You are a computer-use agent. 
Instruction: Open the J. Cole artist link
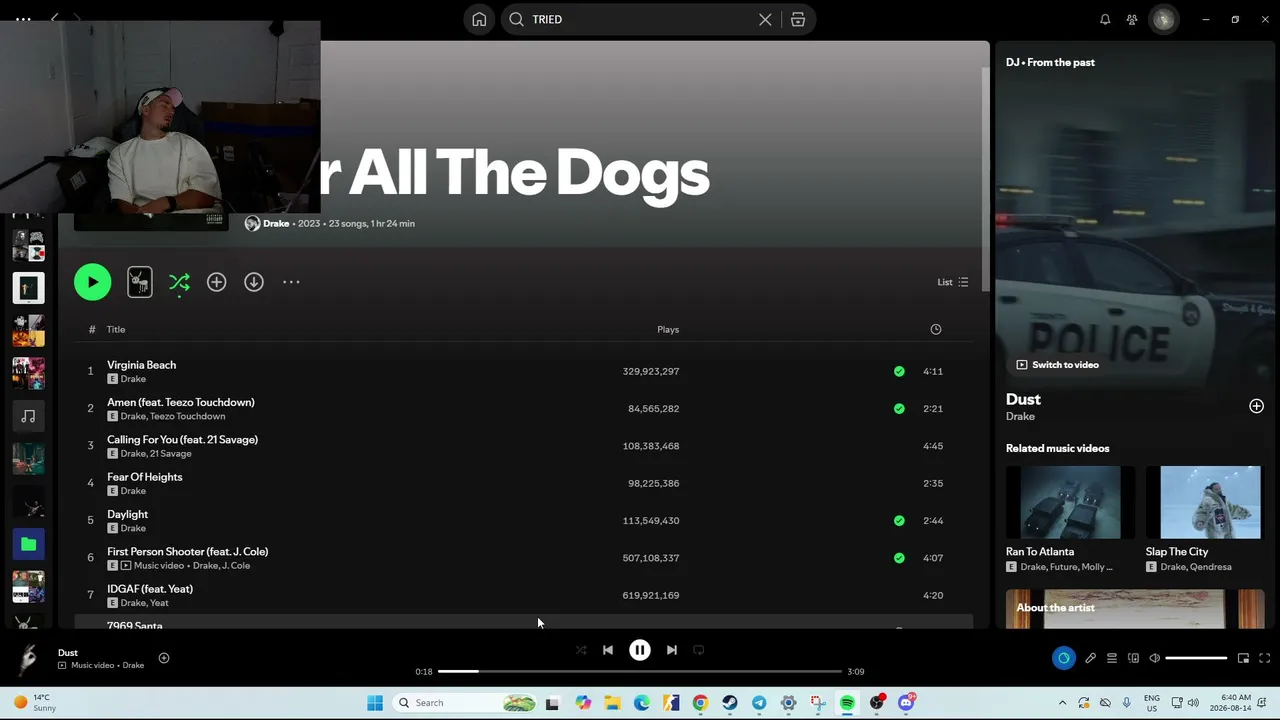[235, 566]
